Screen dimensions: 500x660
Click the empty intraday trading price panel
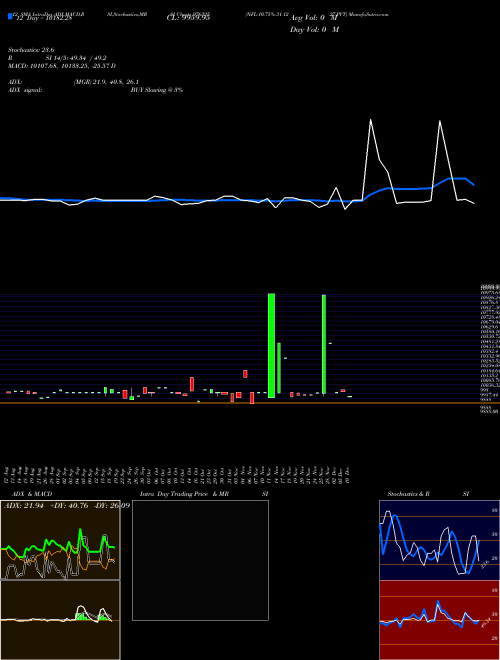coord(200,560)
